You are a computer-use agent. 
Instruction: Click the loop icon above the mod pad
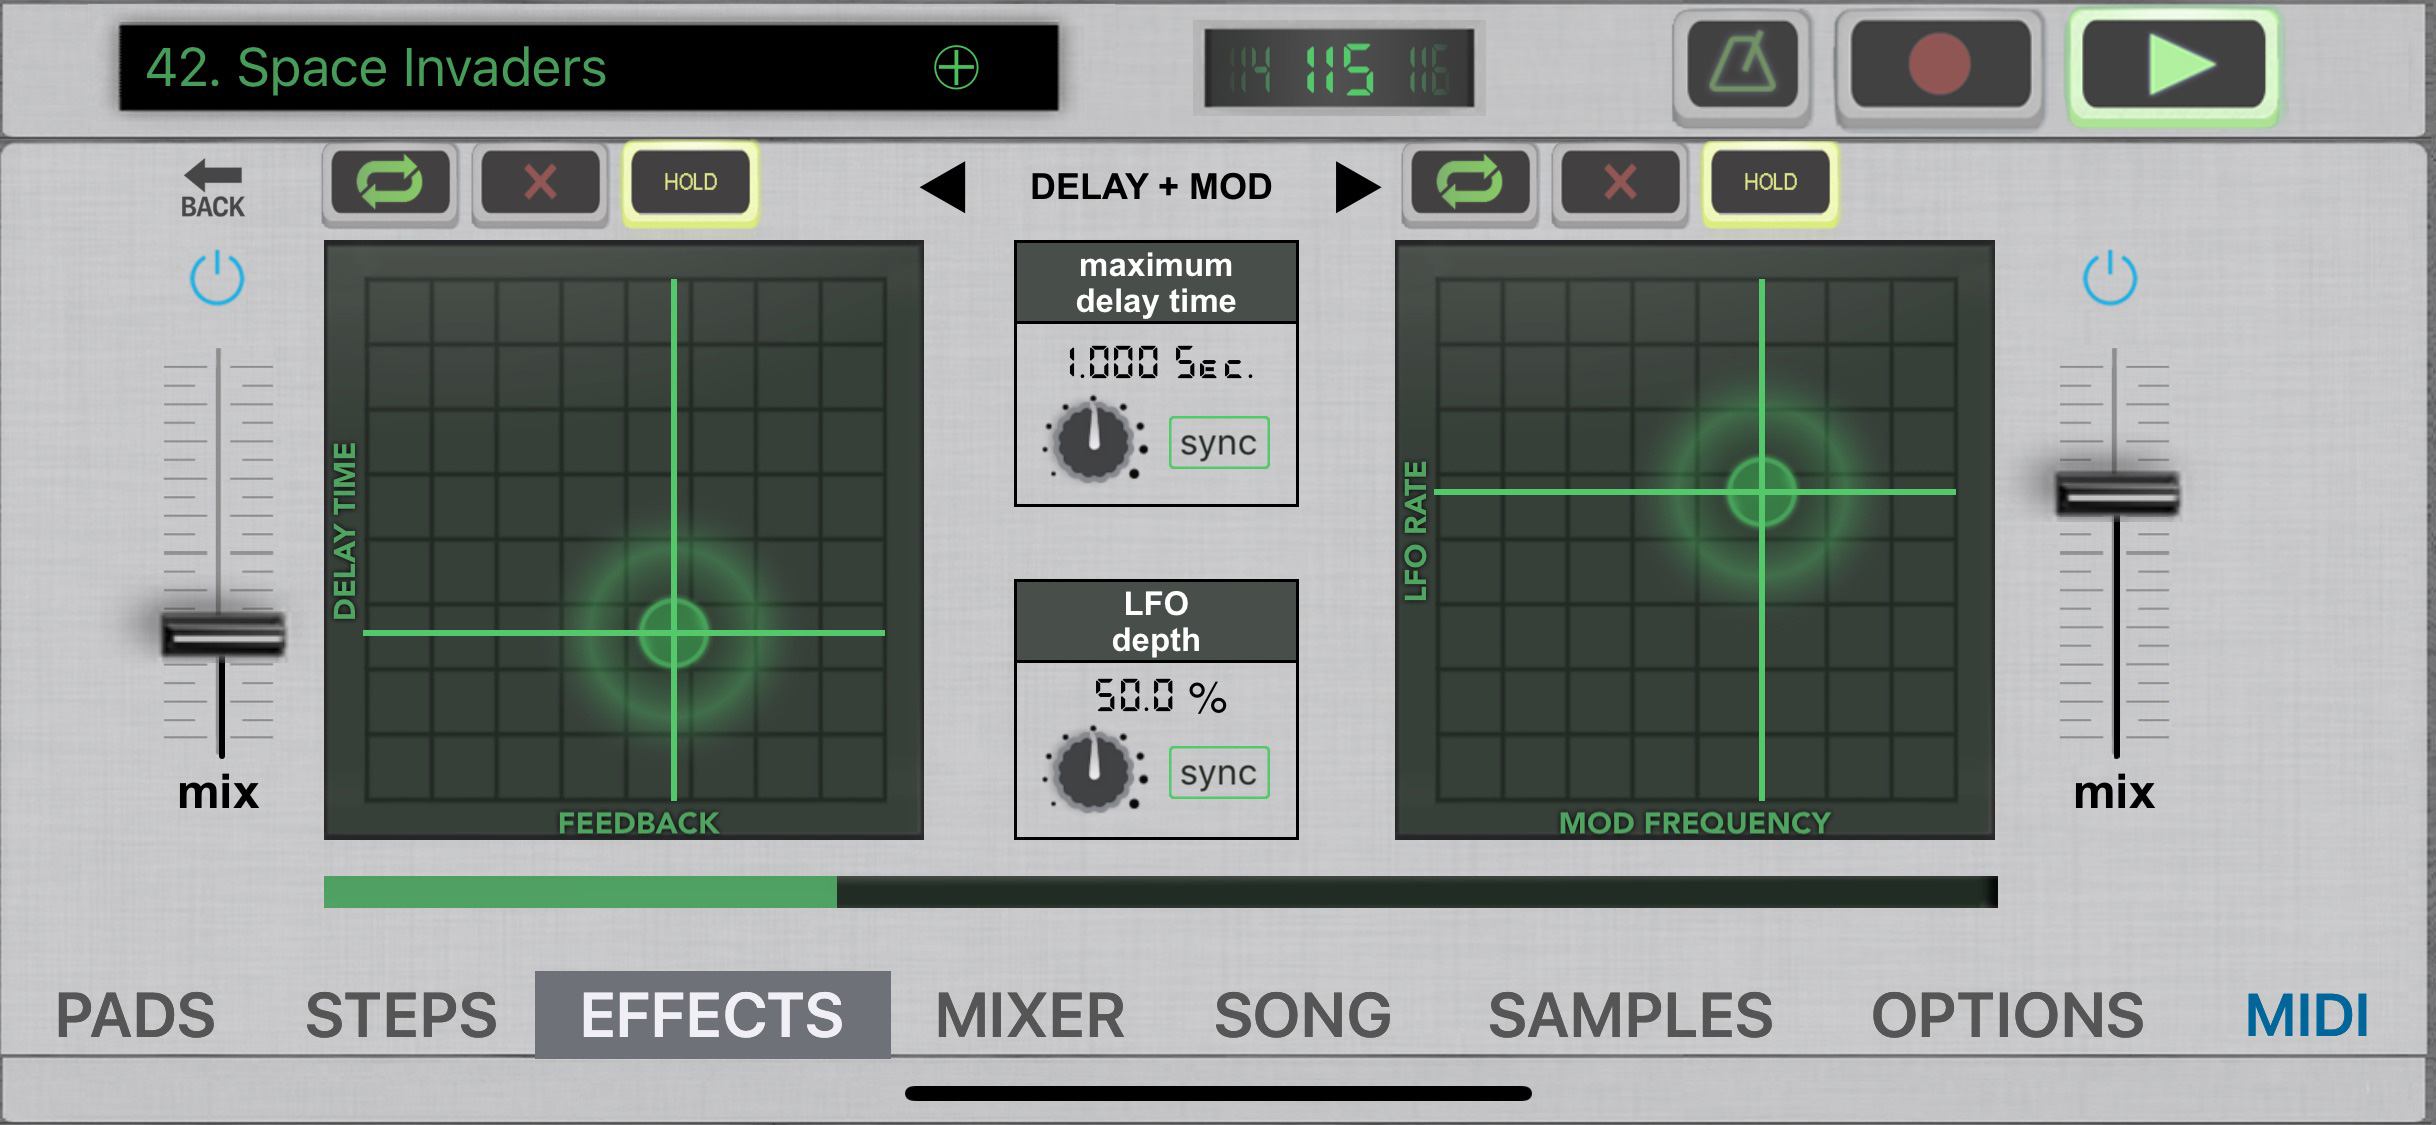pos(1470,183)
